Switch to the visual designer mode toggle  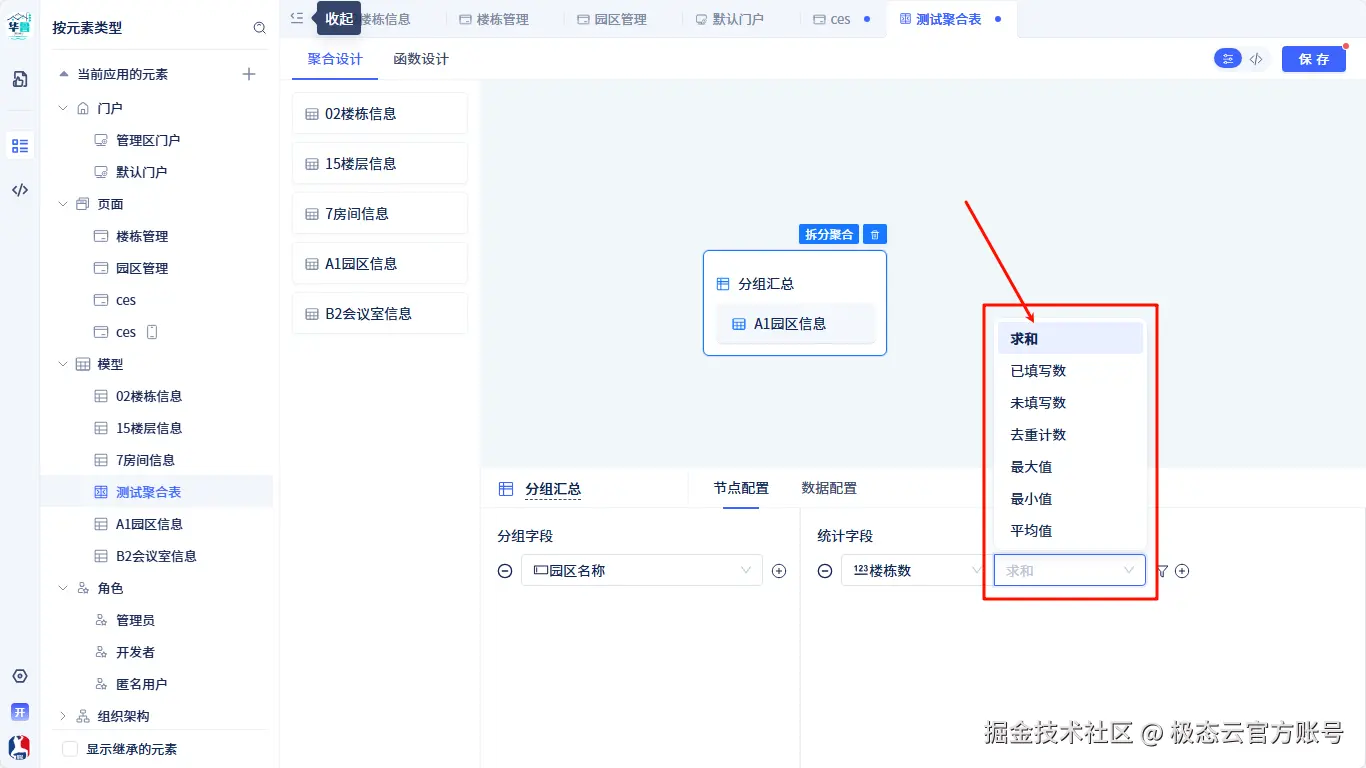coord(1227,59)
